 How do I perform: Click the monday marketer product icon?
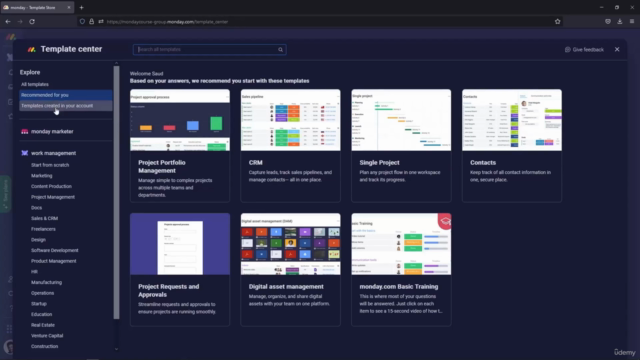(x=24, y=131)
